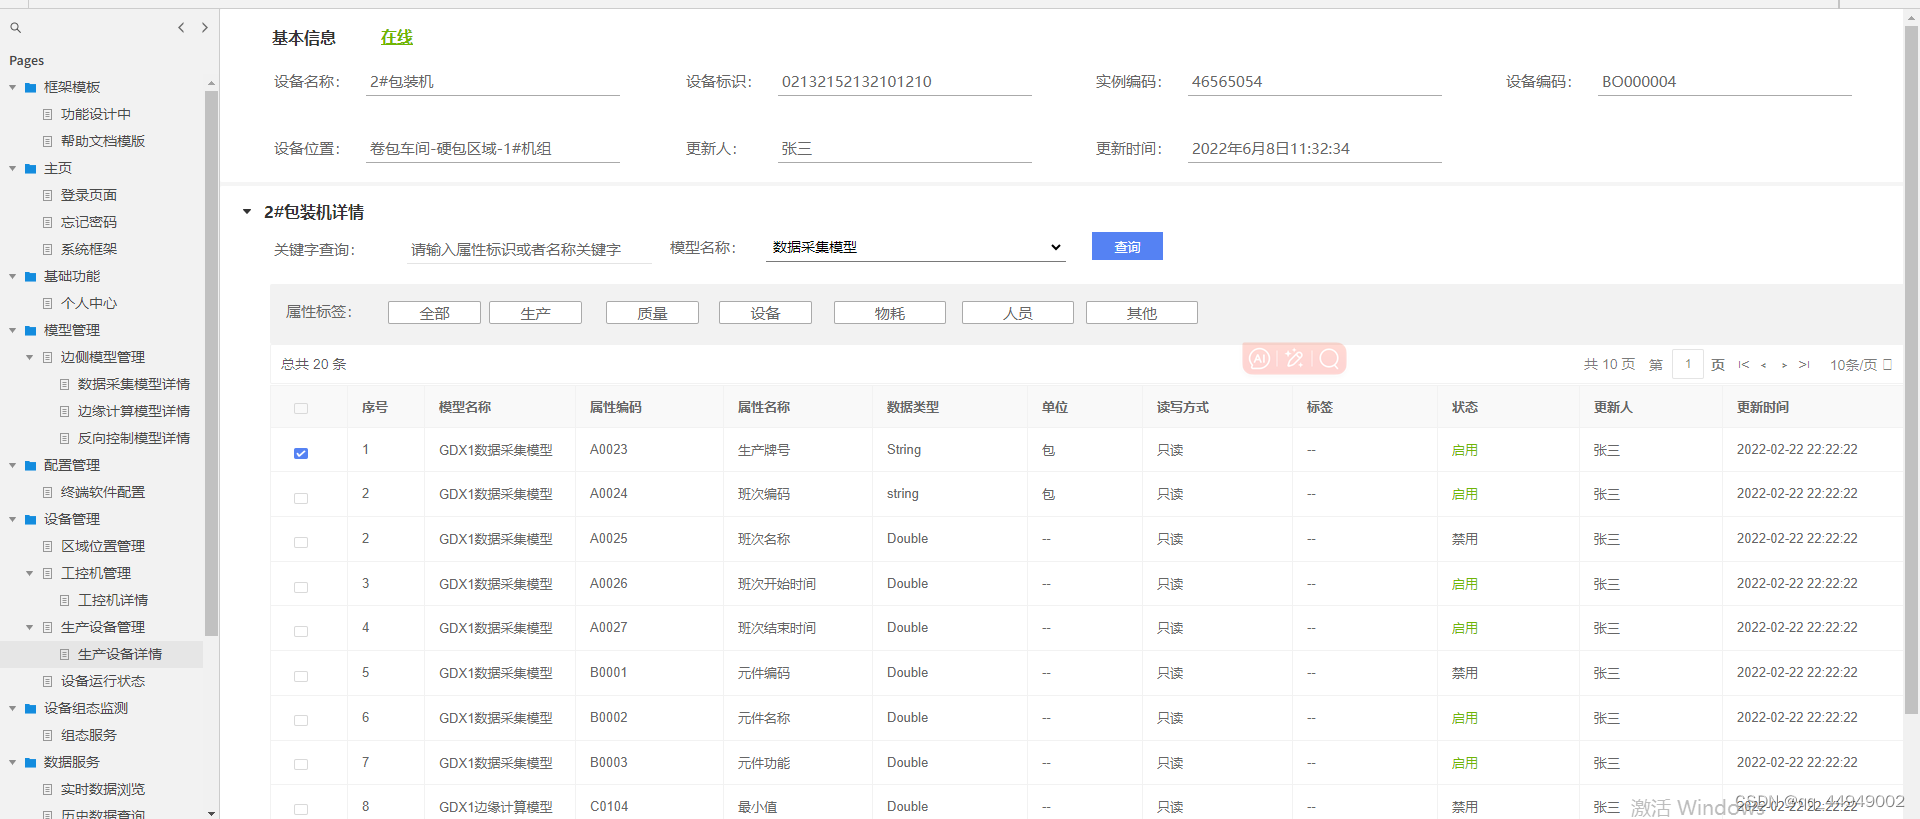Screen dimensions: 1920x819
Task: Collapse the 配置管理 folder arrow
Action: point(13,465)
